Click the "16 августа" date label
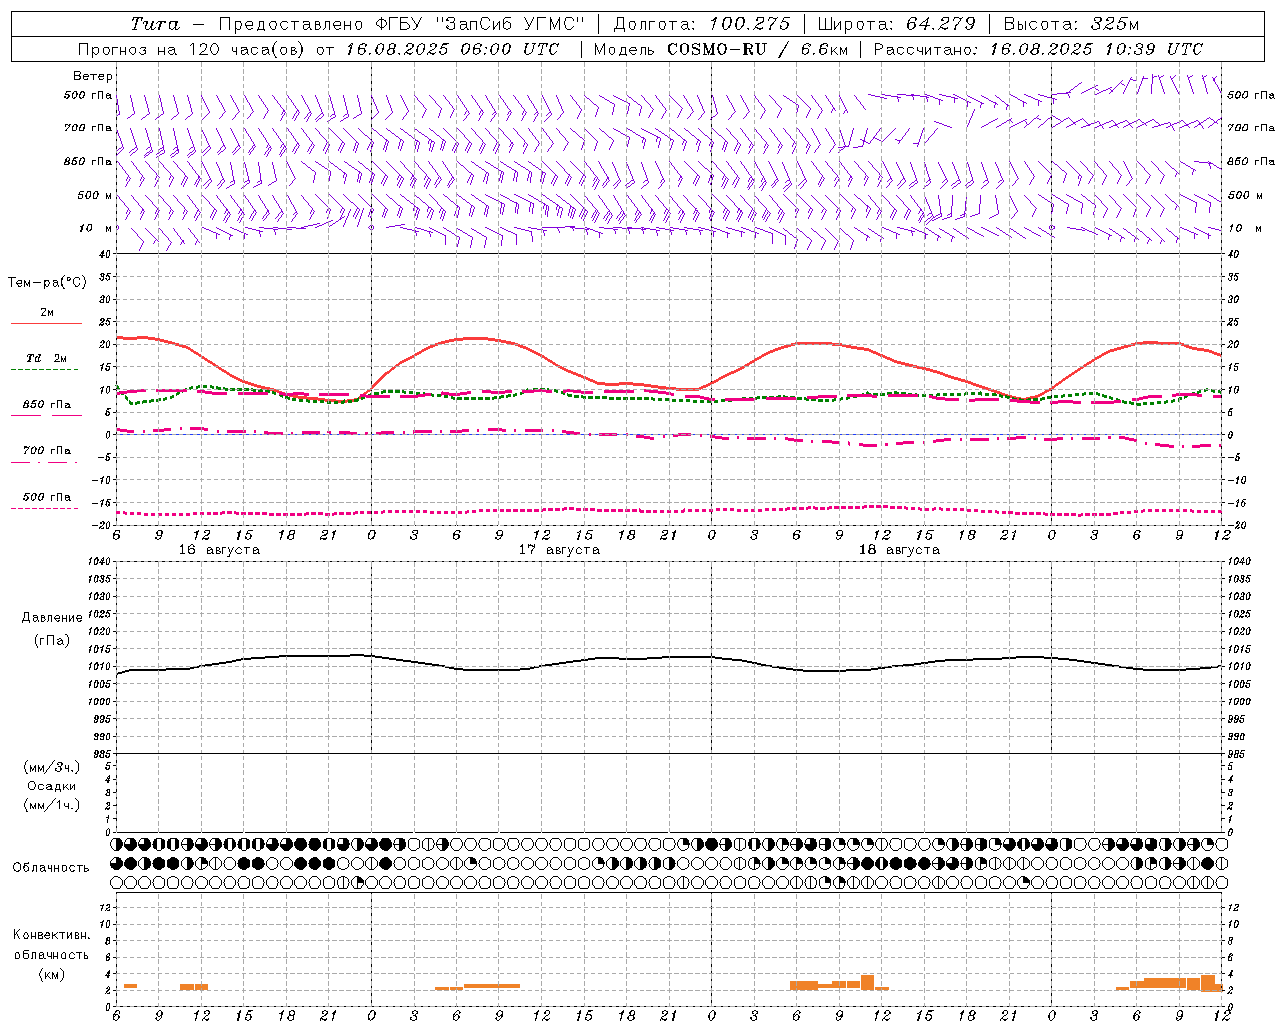The width and height of the screenshot is (1280, 1024). (x=219, y=550)
